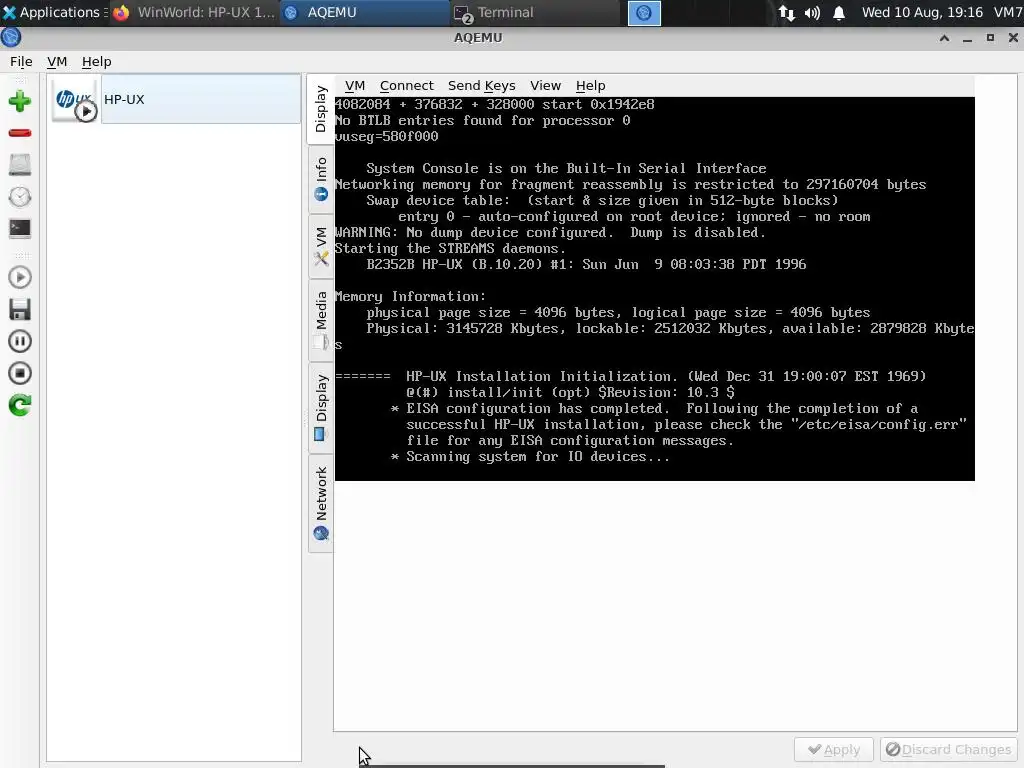This screenshot has width=1024, height=768.
Task: Save VM state with floppy disk icon
Action: click(x=20, y=310)
